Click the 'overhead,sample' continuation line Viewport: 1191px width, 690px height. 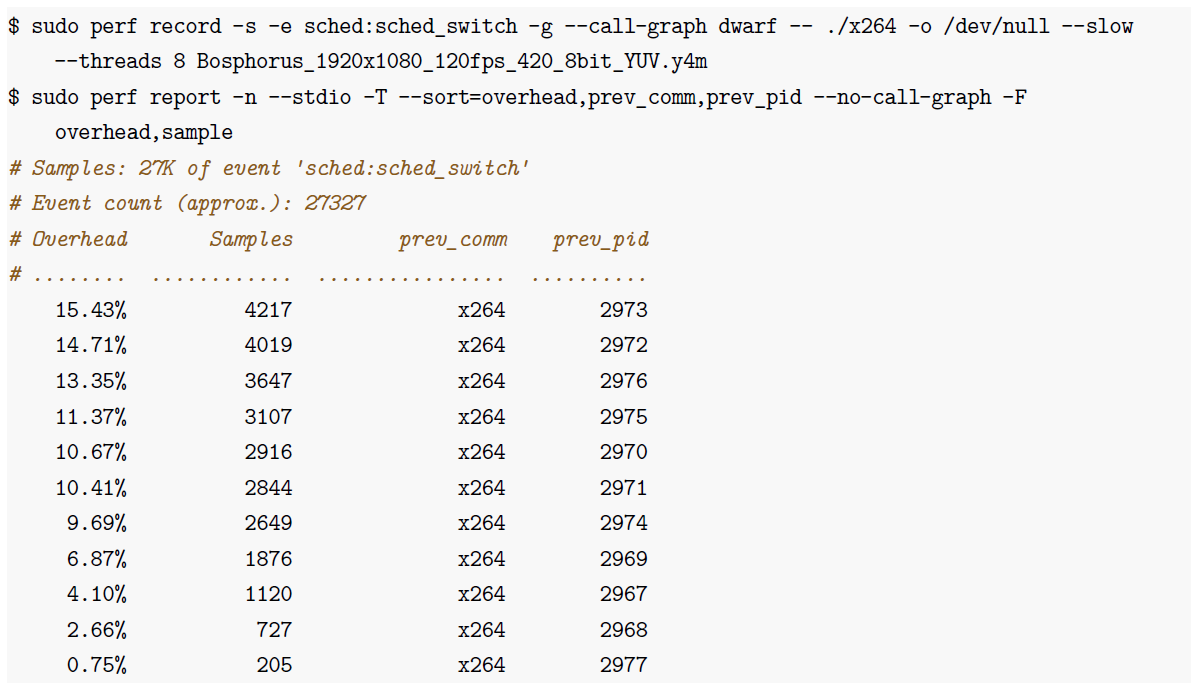[144, 132]
